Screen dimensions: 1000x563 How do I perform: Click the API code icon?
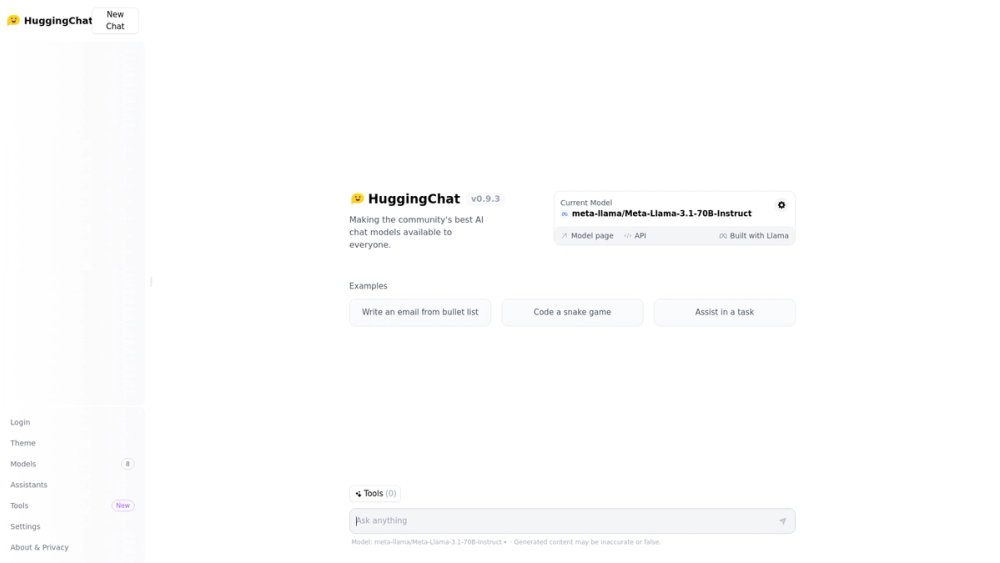pos(628,236)
